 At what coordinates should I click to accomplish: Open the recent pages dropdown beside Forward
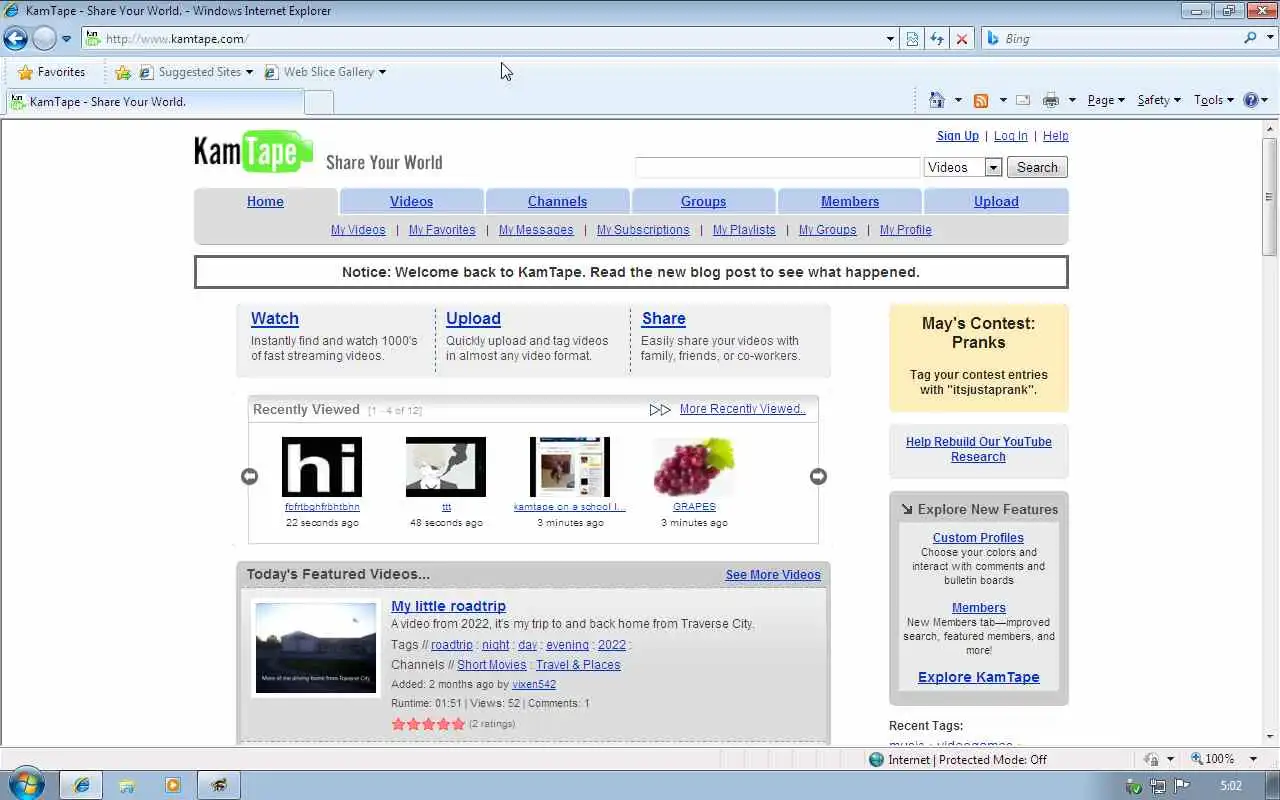[x=67, y=39]
